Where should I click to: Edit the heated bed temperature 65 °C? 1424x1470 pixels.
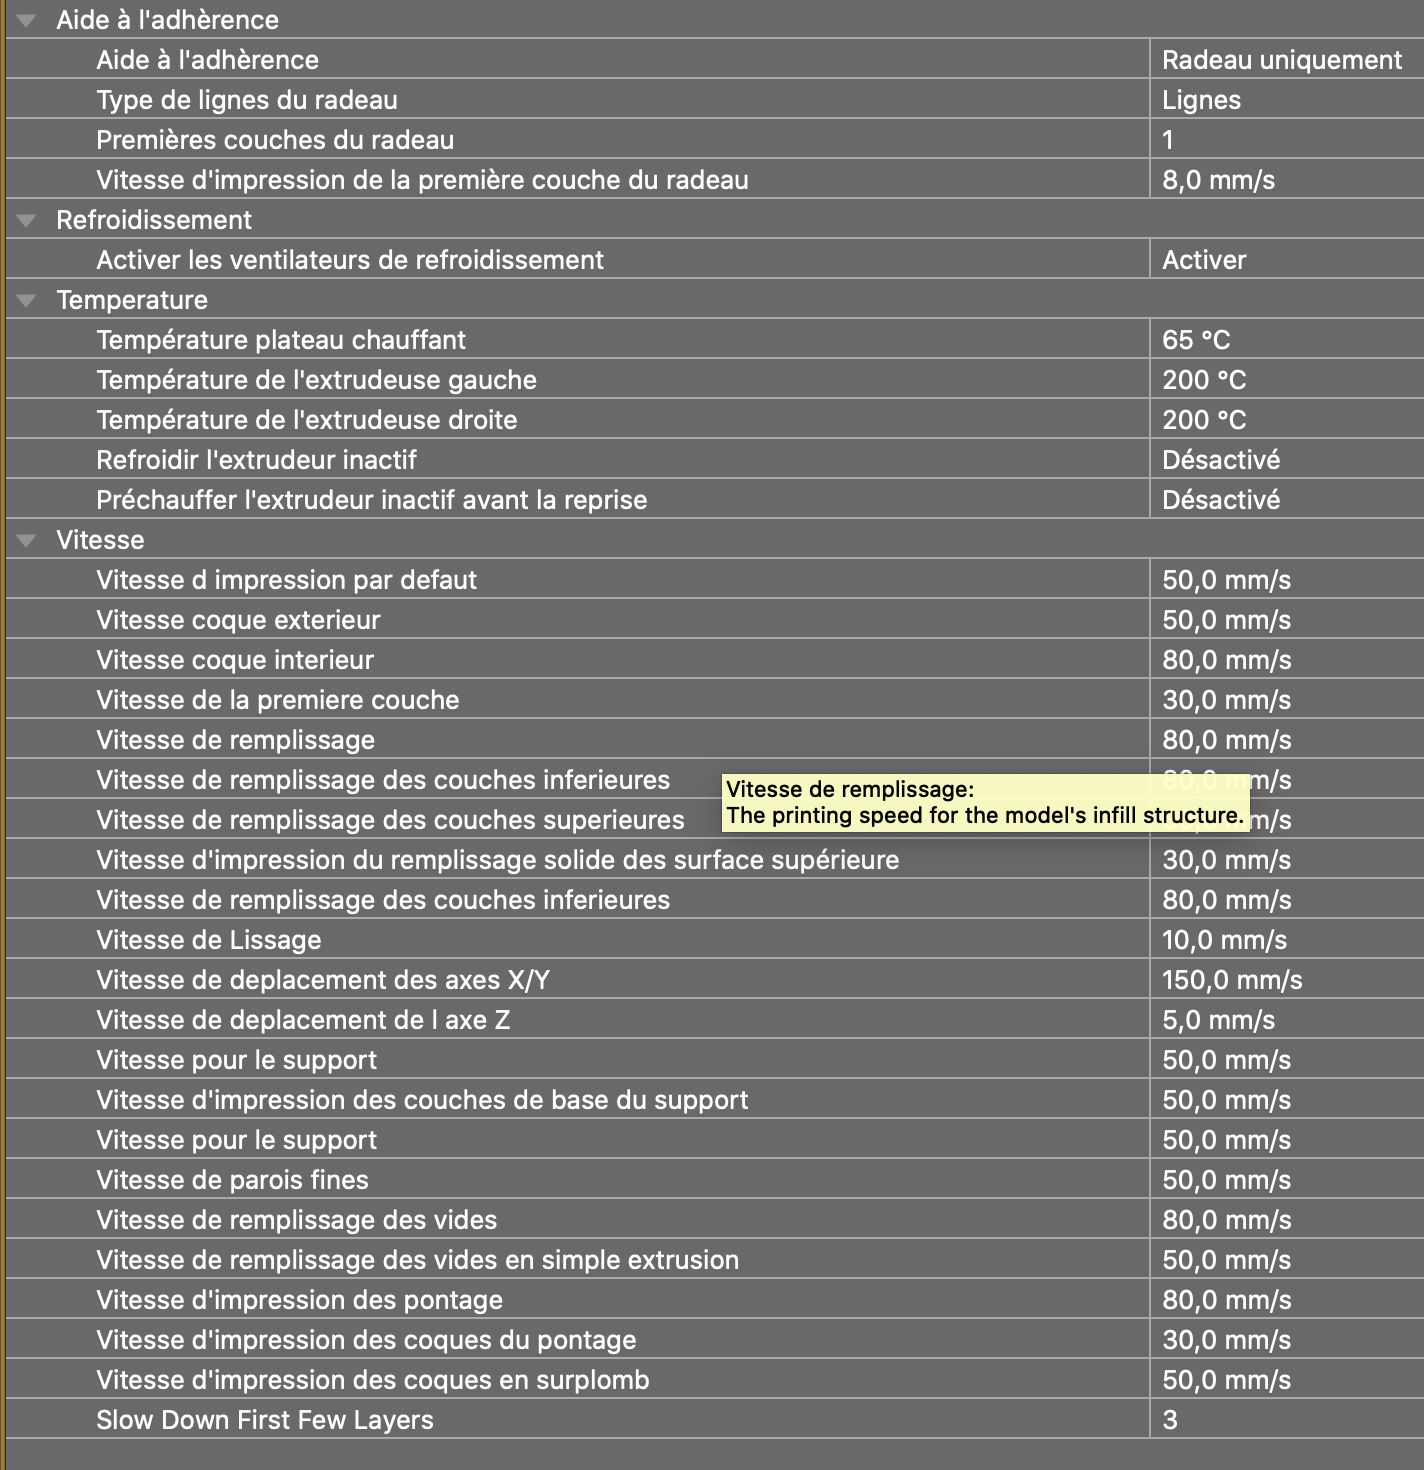pos(1196,340)
